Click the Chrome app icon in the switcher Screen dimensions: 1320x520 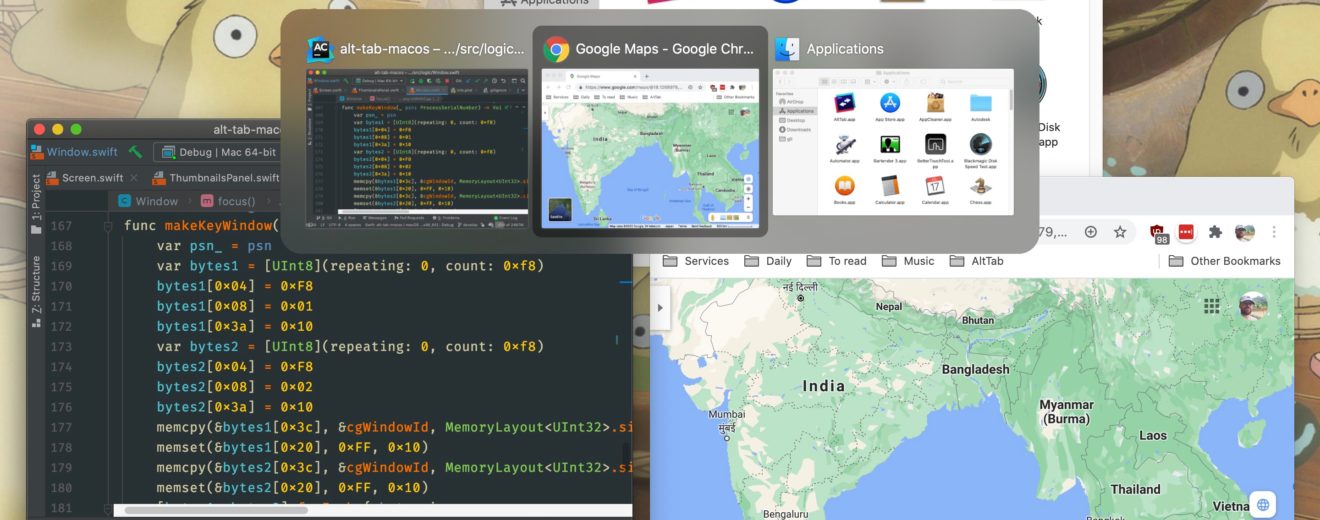click(556, 49)
